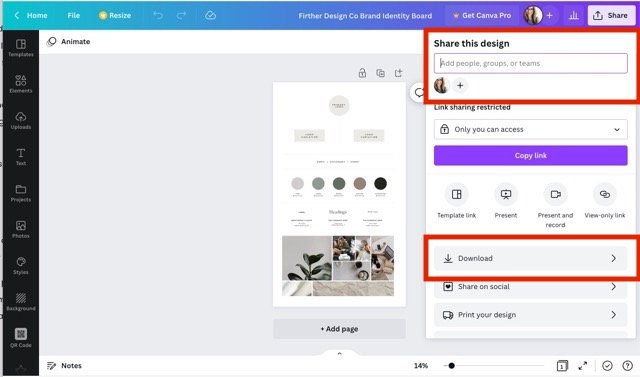Open the Background sidebar panel
Image resolution: width=640 pixels, height=377 pixels.
(x=21, y=302)
